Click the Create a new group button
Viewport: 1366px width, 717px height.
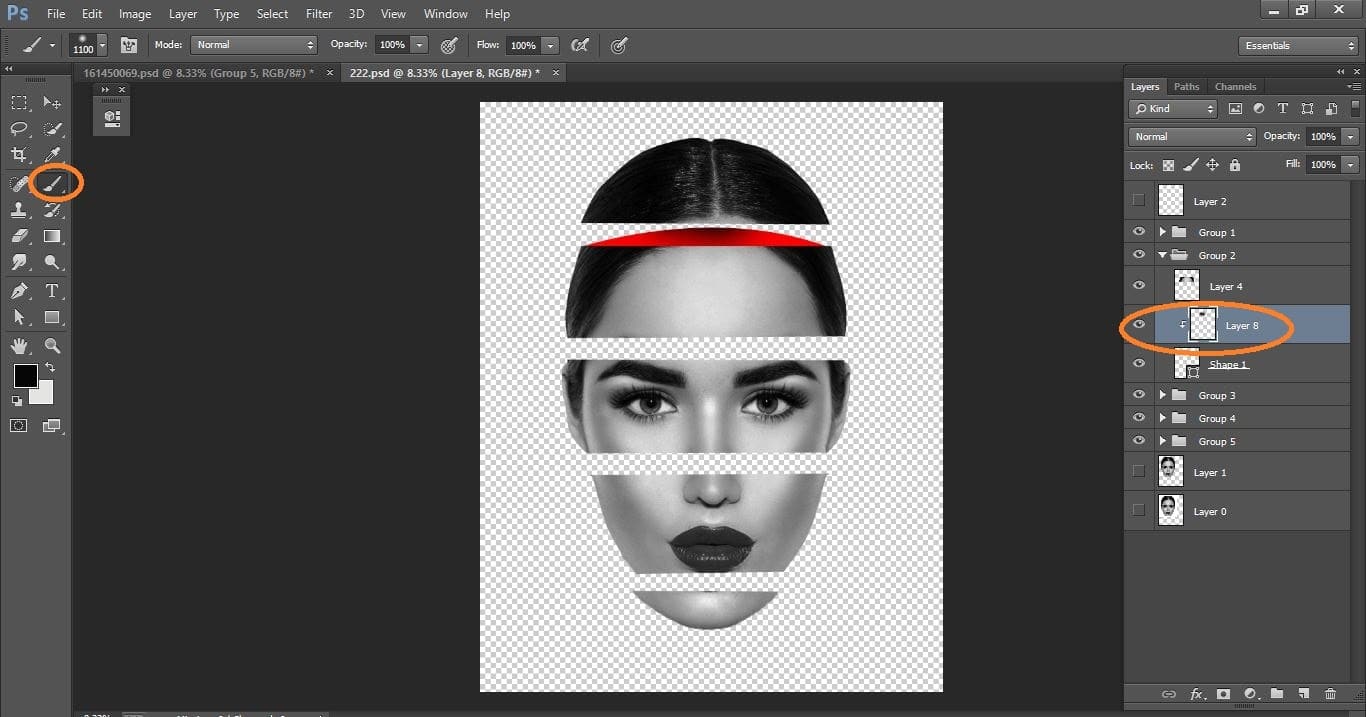[1279, 694]
